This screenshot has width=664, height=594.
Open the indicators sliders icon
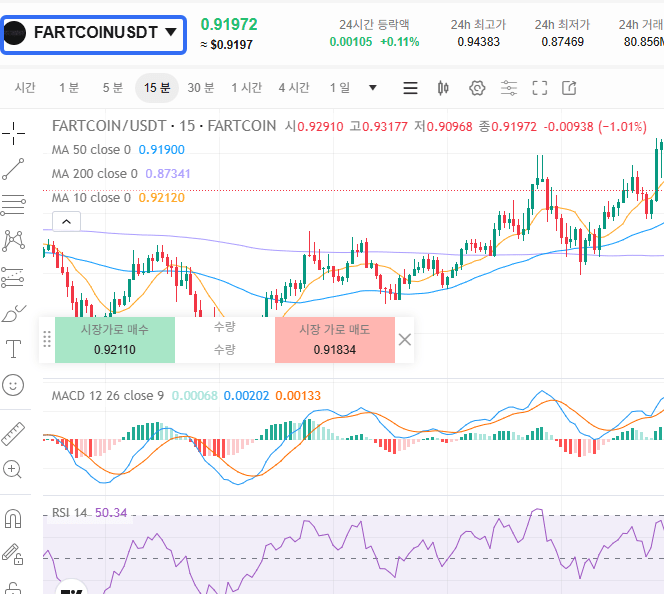pyautogui.click(x=509, y=88)
